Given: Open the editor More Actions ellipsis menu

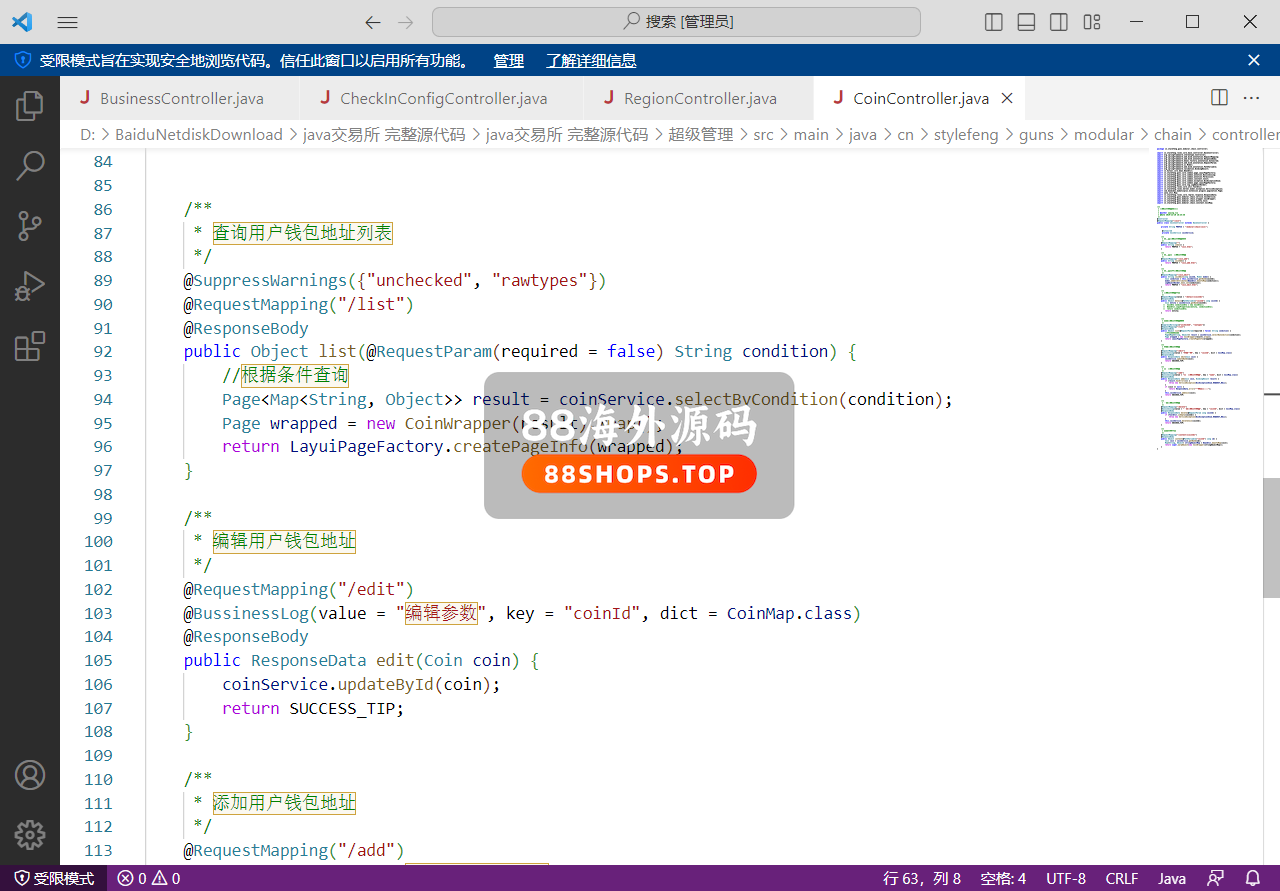Looking at the screenshot, I should (1251, 98).
